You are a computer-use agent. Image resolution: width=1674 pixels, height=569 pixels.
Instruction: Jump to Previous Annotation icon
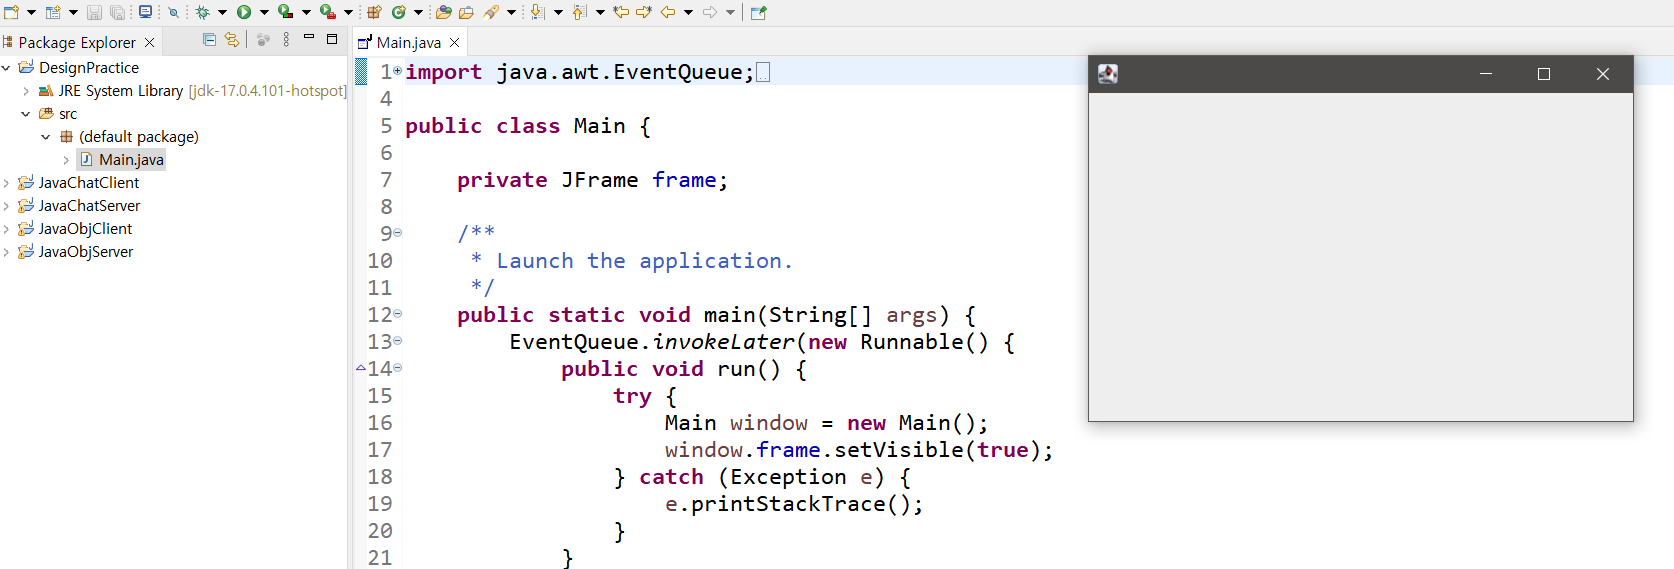(x=579, y=12)
